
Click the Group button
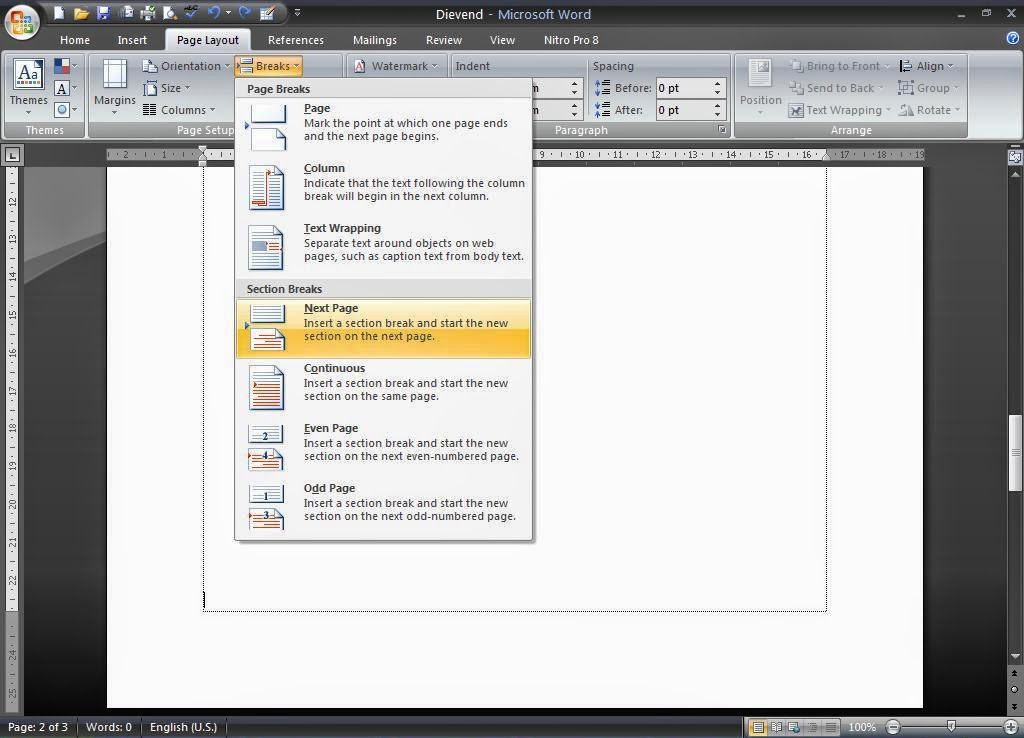(x=928, y=88)
